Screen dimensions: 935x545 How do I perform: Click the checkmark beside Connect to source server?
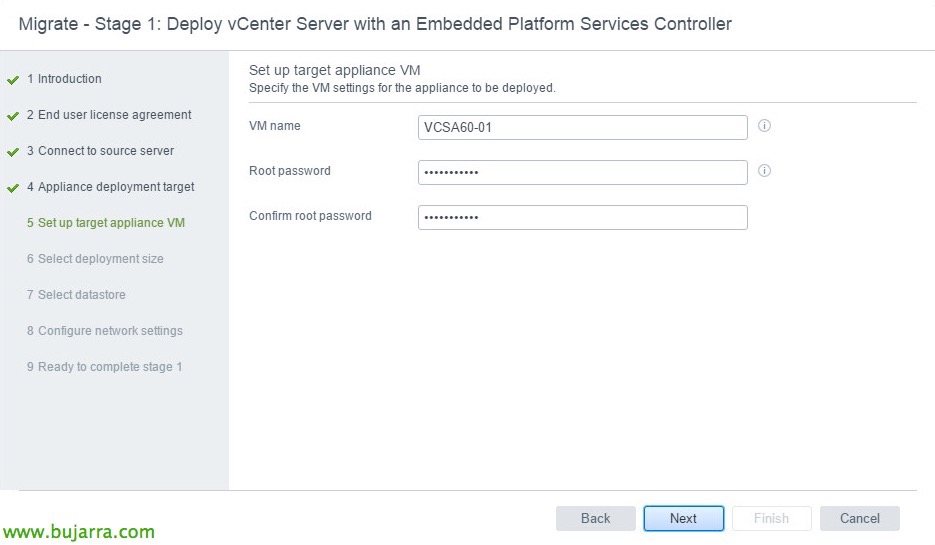pos(13,152)
